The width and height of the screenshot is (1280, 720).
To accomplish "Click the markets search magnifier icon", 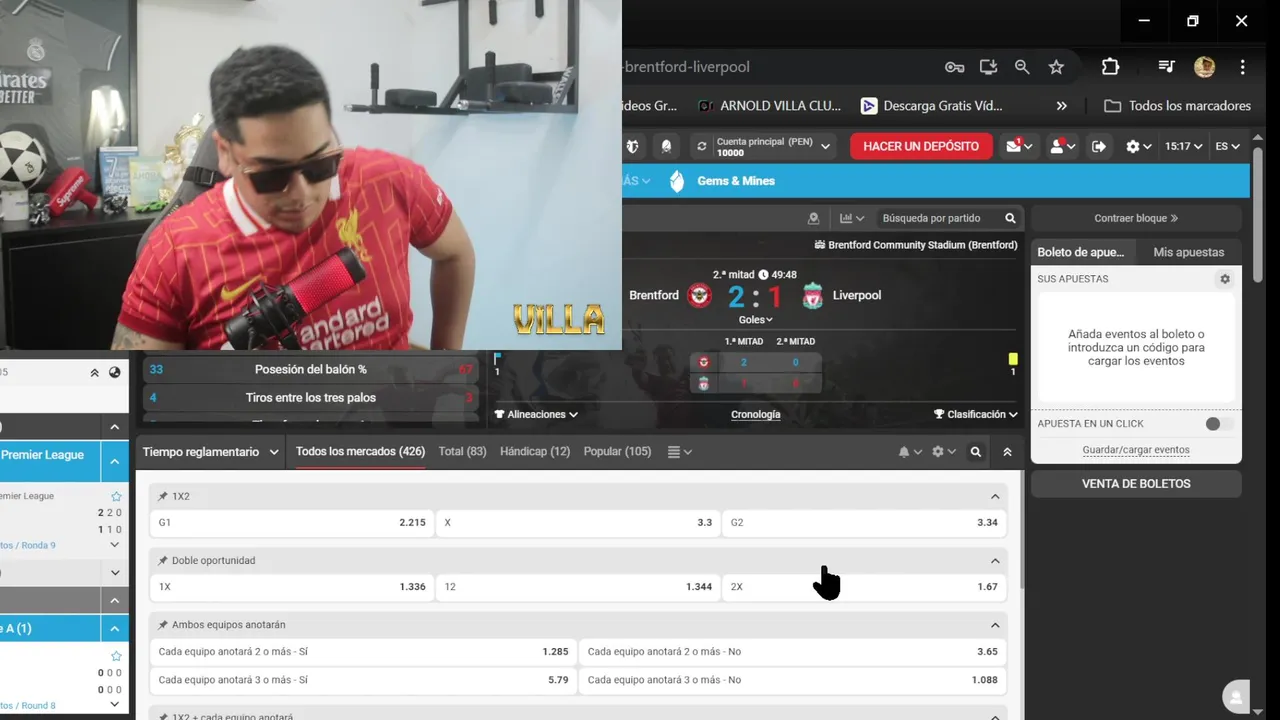I will tap(976, 452).
